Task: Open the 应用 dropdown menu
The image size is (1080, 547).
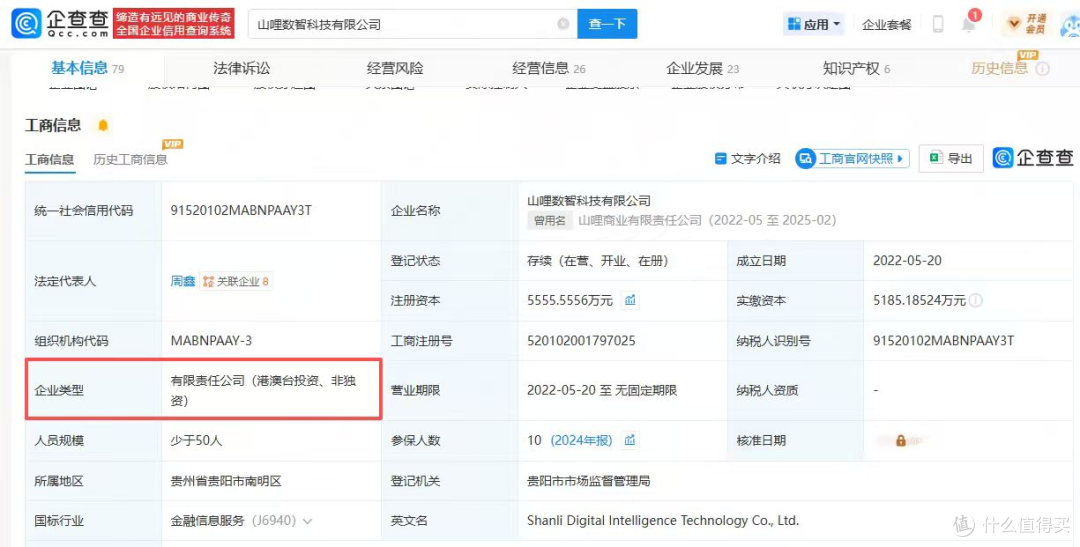Action: coord(815,24)
